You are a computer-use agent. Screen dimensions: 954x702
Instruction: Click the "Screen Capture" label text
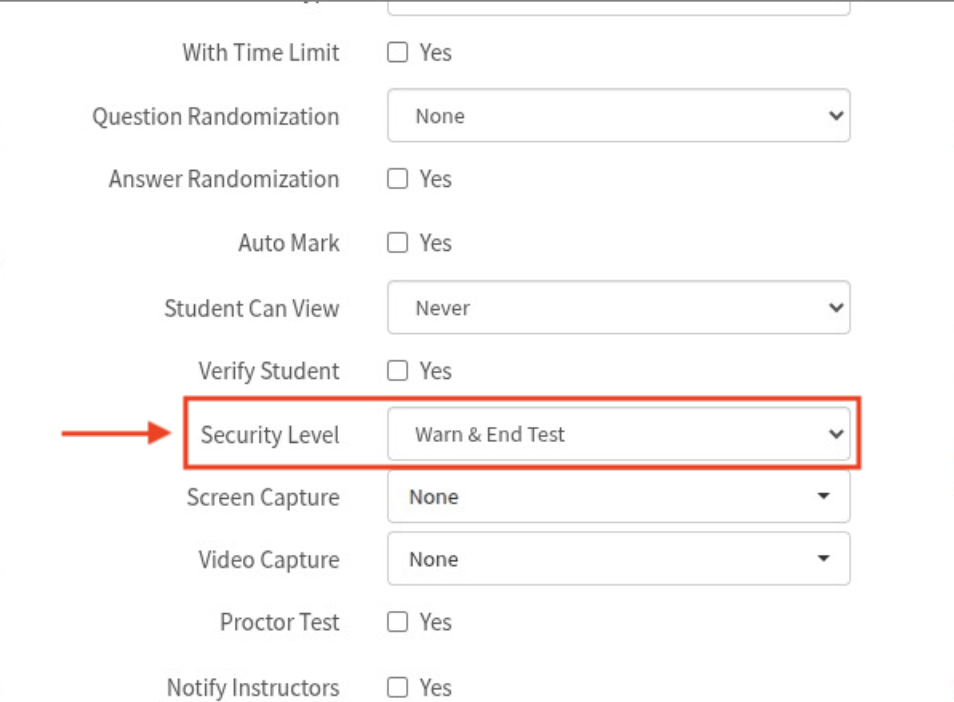(263, 497)
